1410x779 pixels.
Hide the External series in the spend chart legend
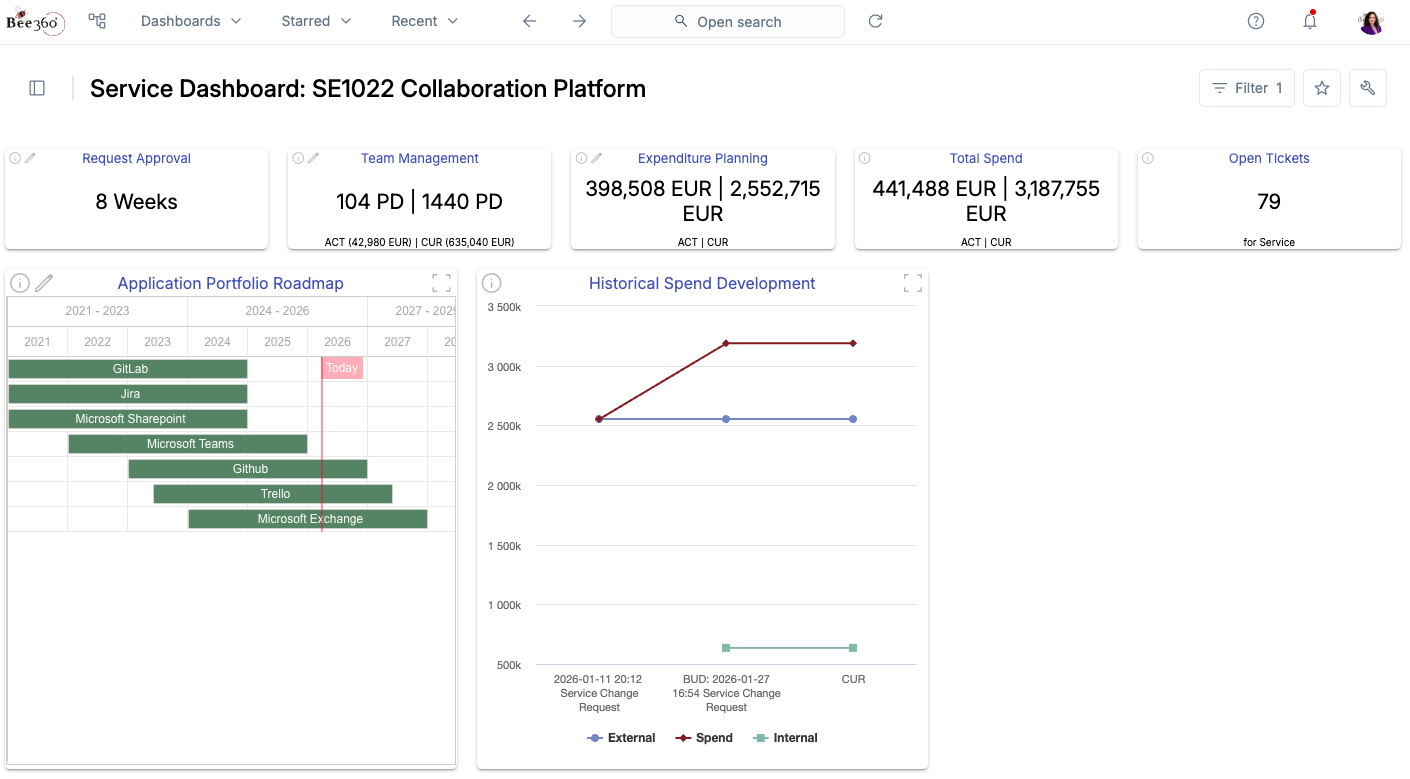621,737
